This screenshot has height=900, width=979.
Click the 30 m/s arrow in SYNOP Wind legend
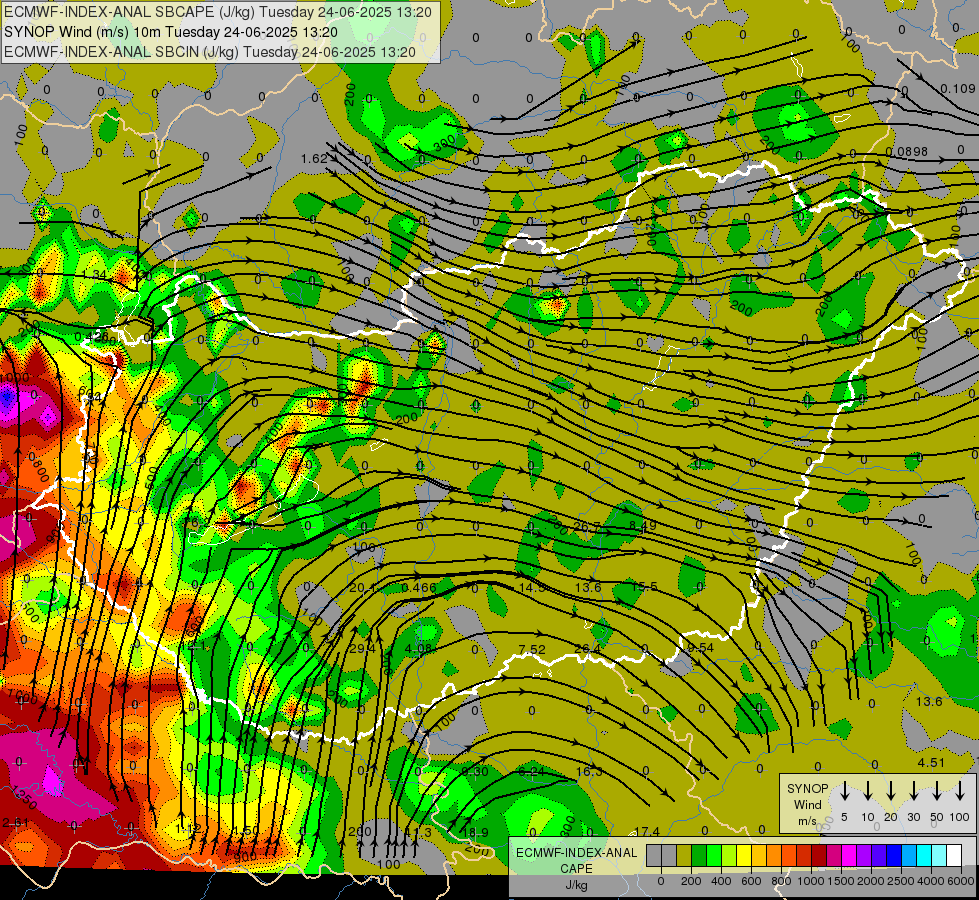coord(913,791)
